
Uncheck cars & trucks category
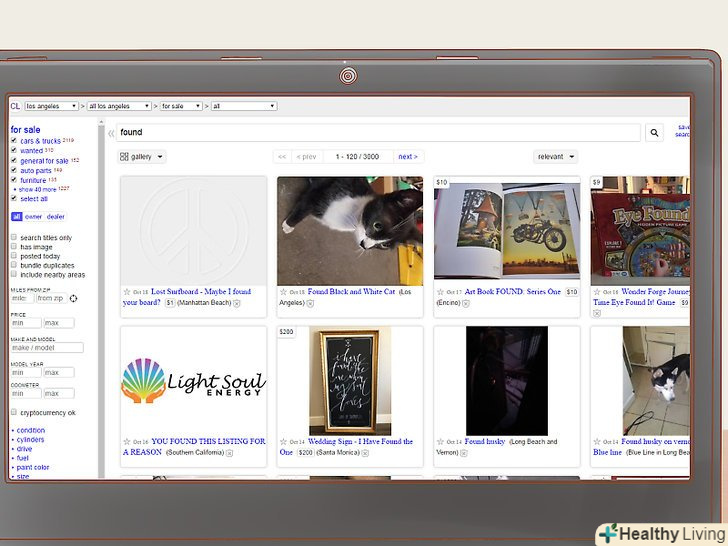14,140
